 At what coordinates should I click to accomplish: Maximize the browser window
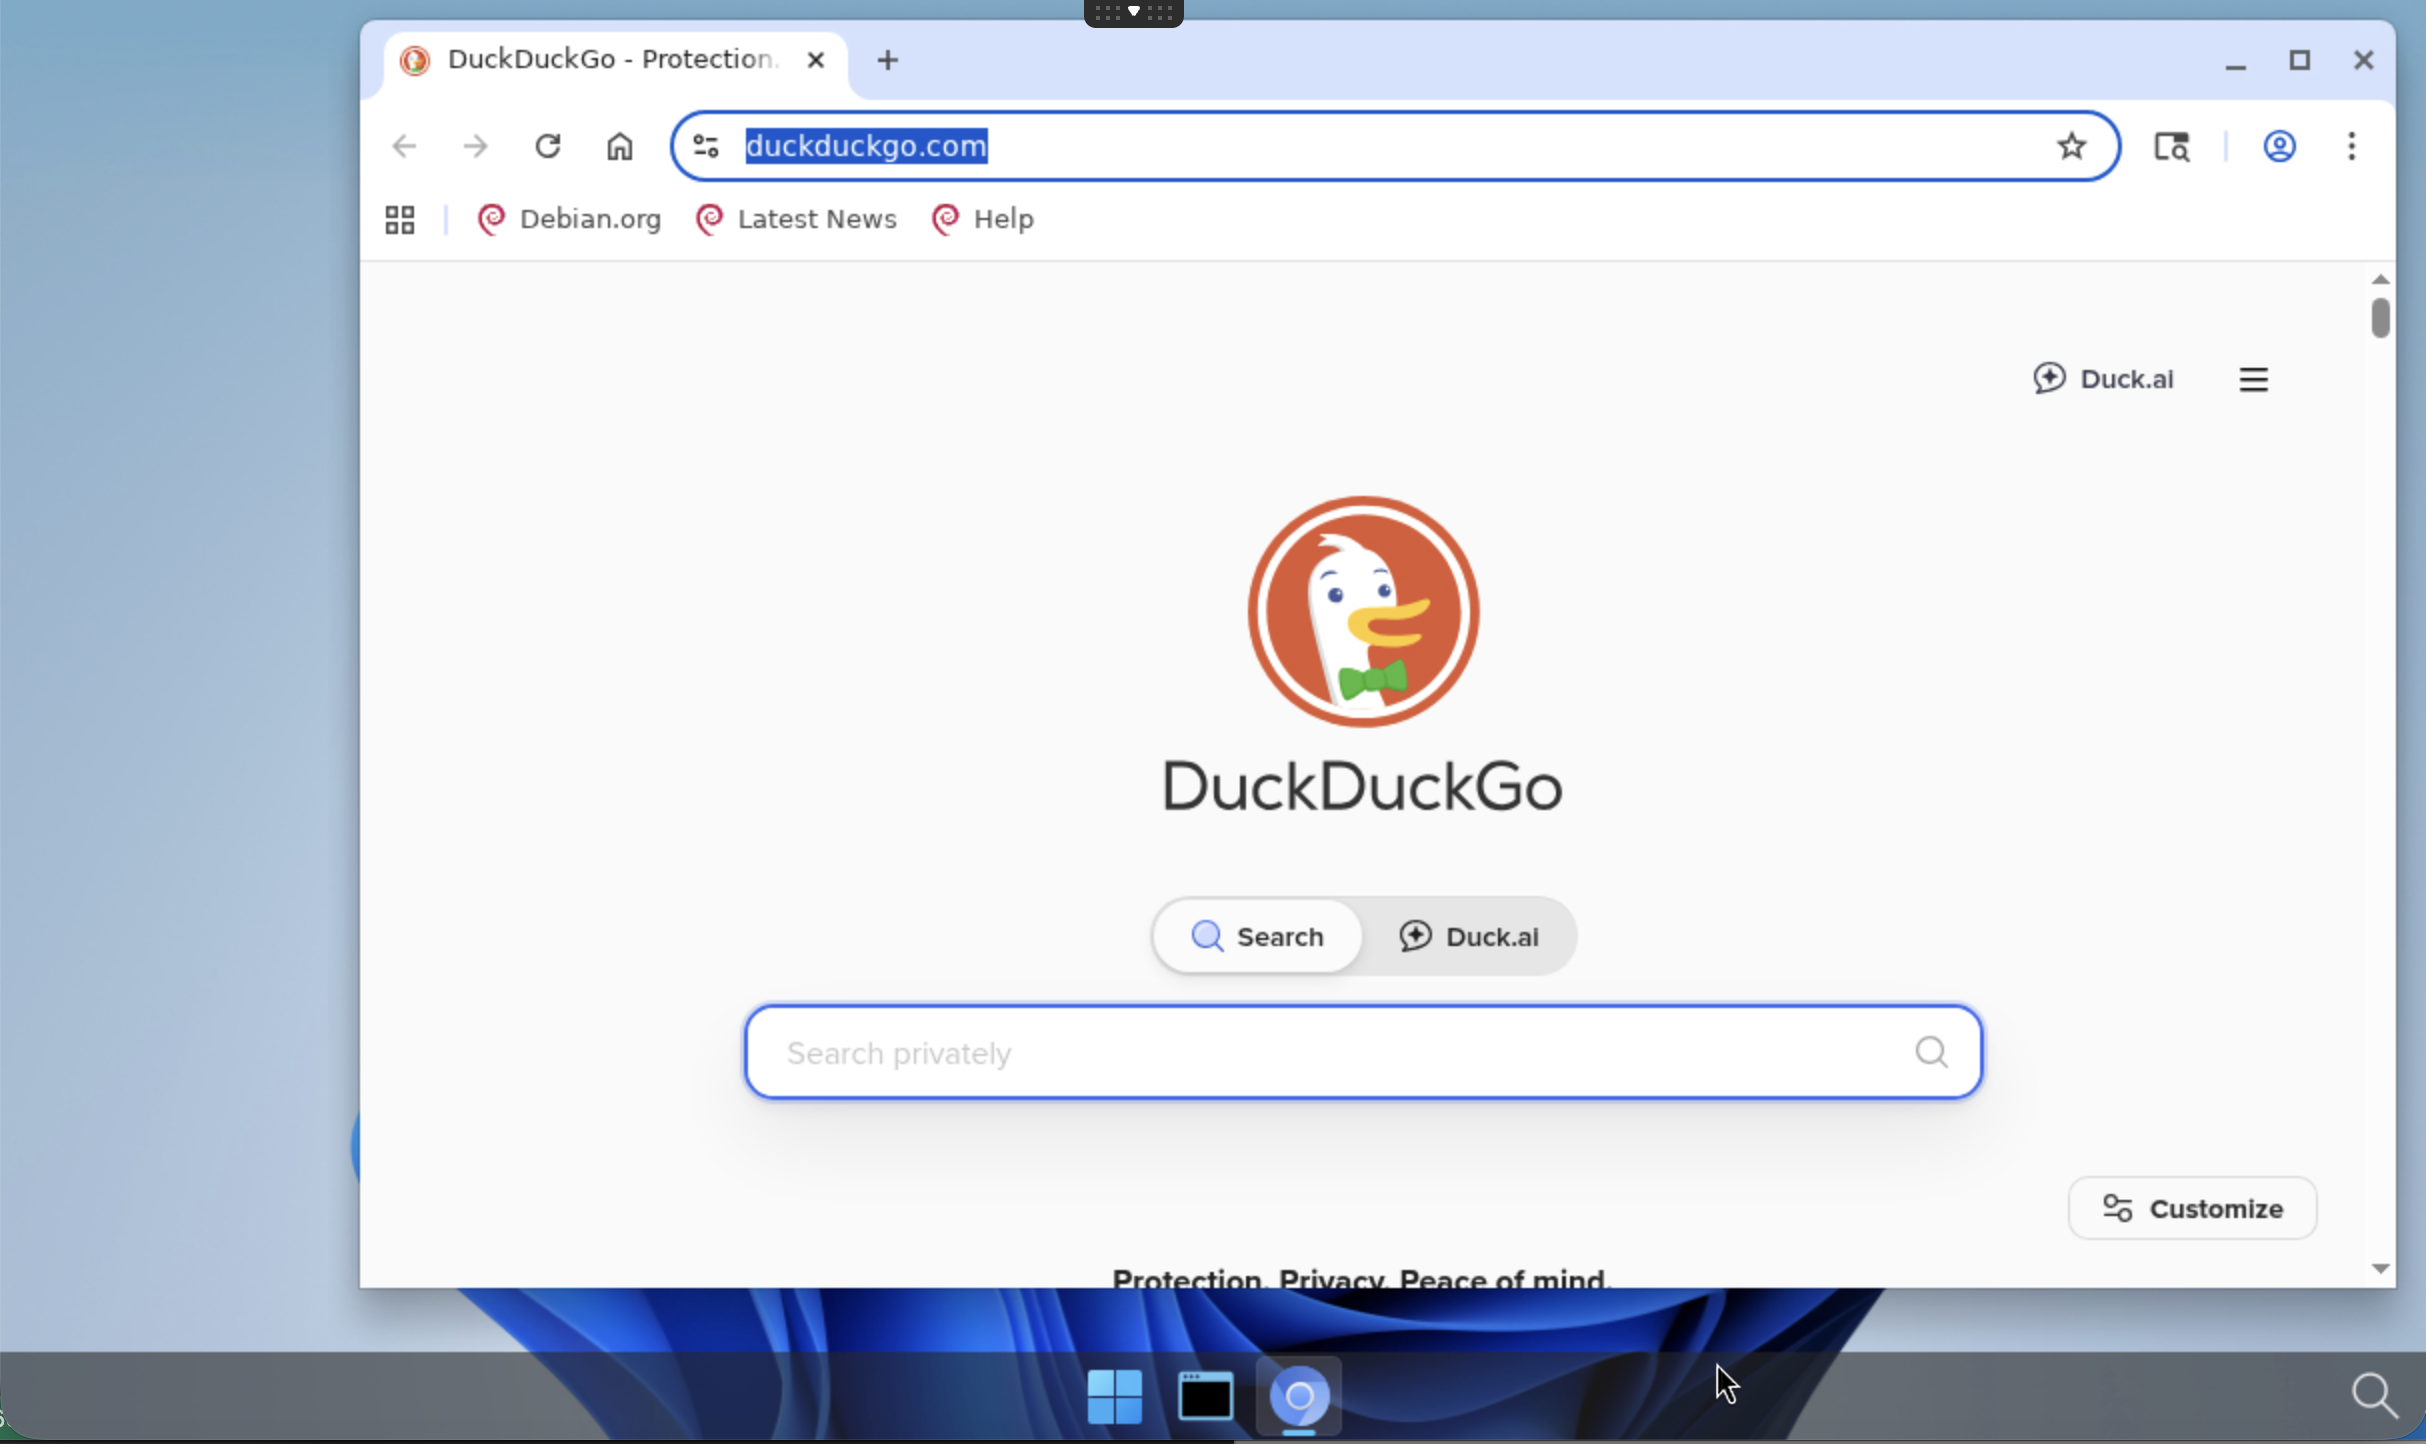pos(2299,60)
